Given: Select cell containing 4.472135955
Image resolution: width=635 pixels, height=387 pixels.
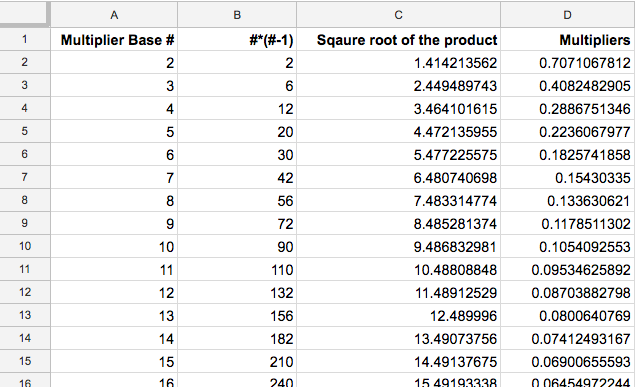Looking at the screenshot, I should click(x=398, y=131).
